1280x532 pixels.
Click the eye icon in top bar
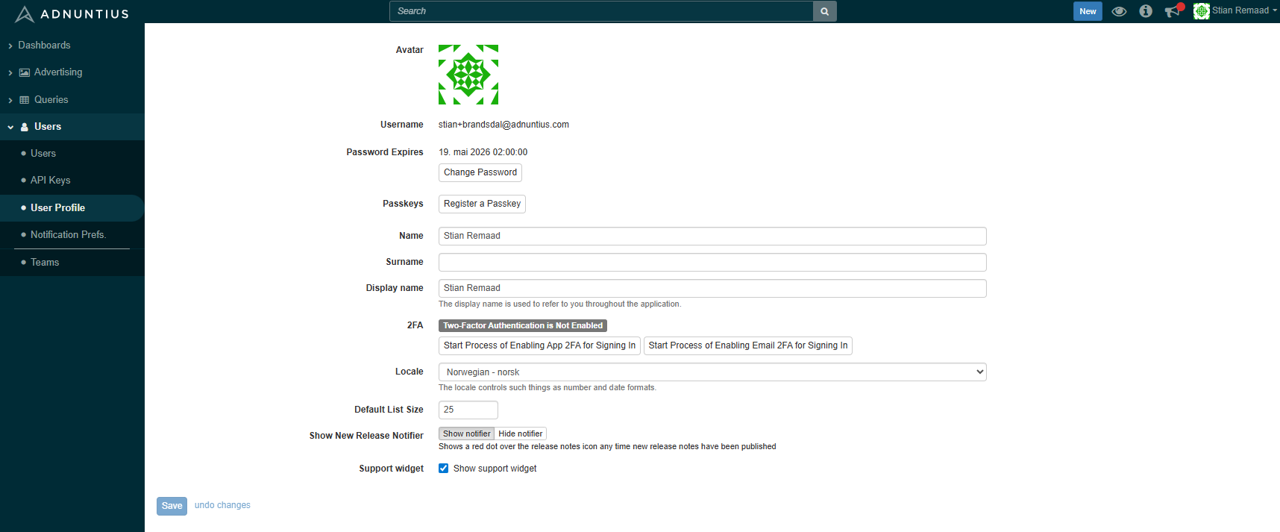[1119, 11]
